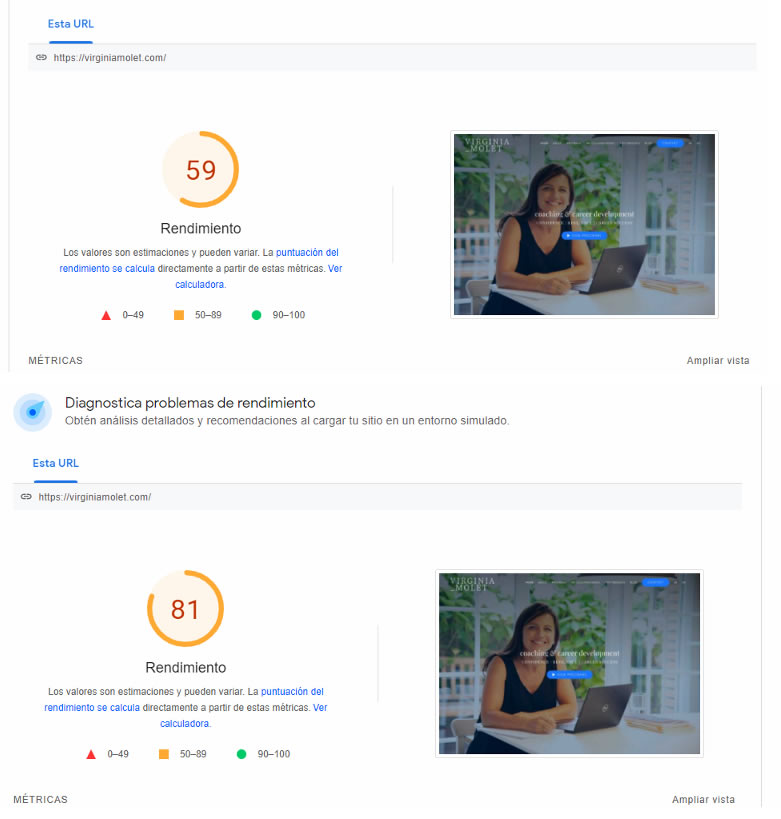Select the top 'Esta URL' tab
Screen dimensions: 781x819
click(71, 24)
